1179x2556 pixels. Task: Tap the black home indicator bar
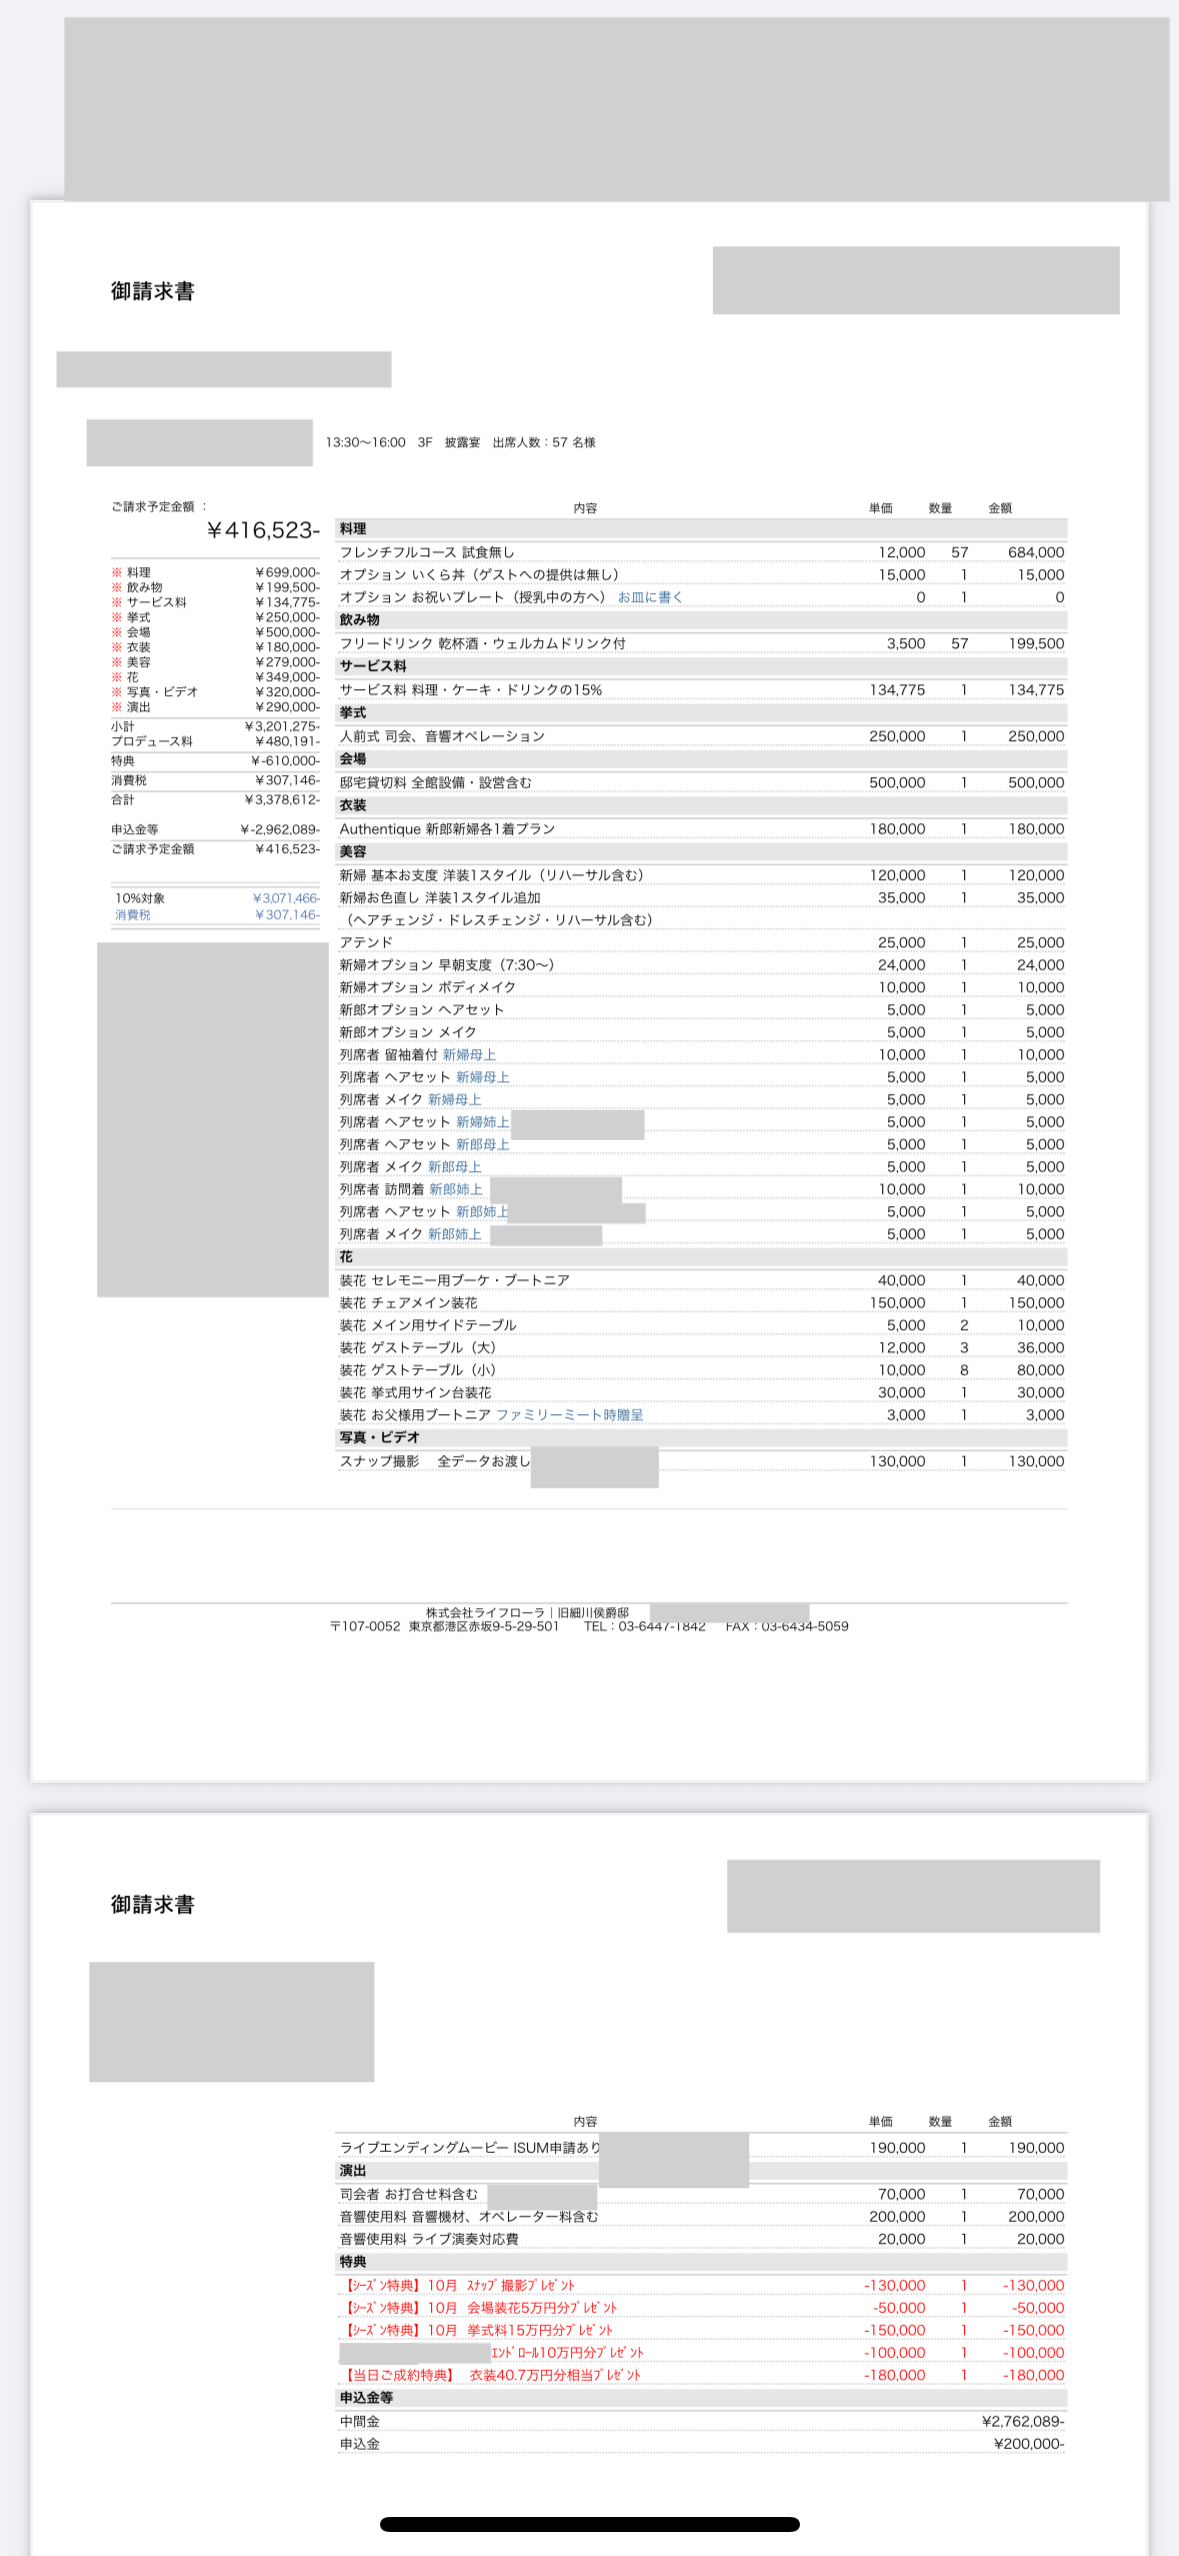tap(590, 2525)
